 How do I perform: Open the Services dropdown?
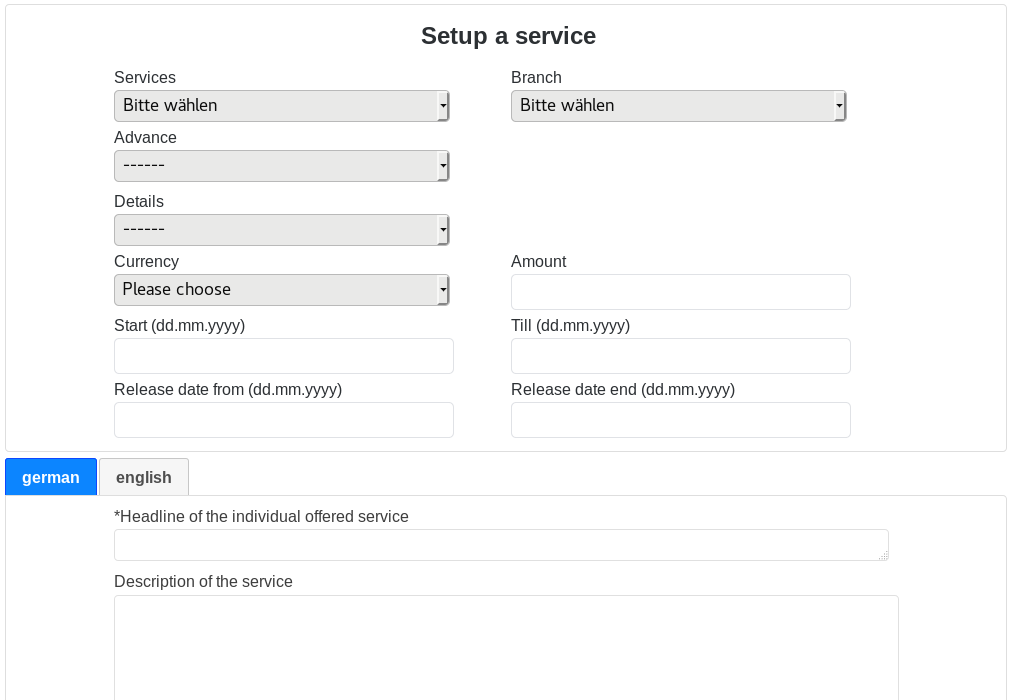pyautogui.click(x=281, y=106)
